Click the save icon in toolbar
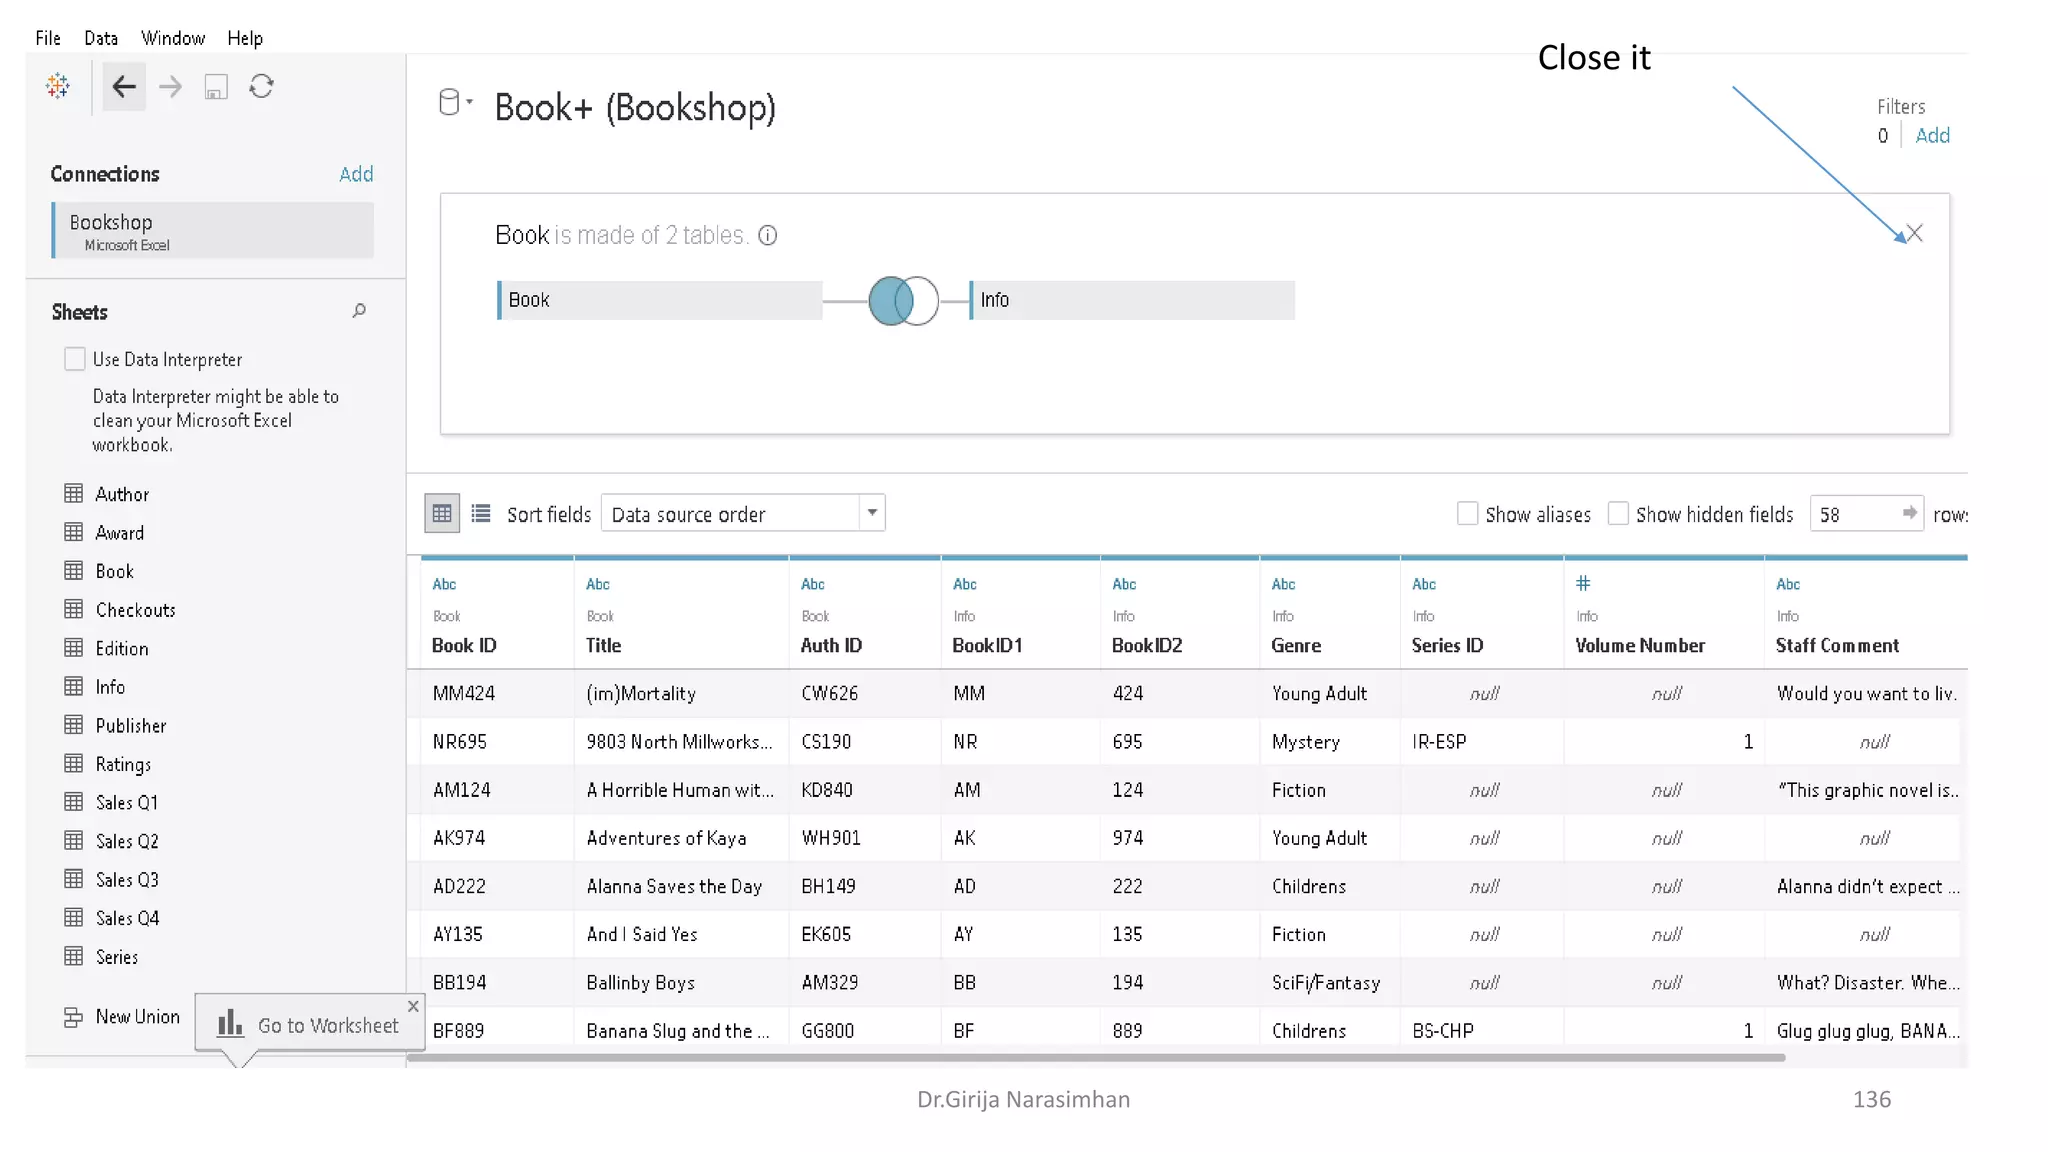Viewport: 2048px width, 1152px height. [x=216, y=88]
